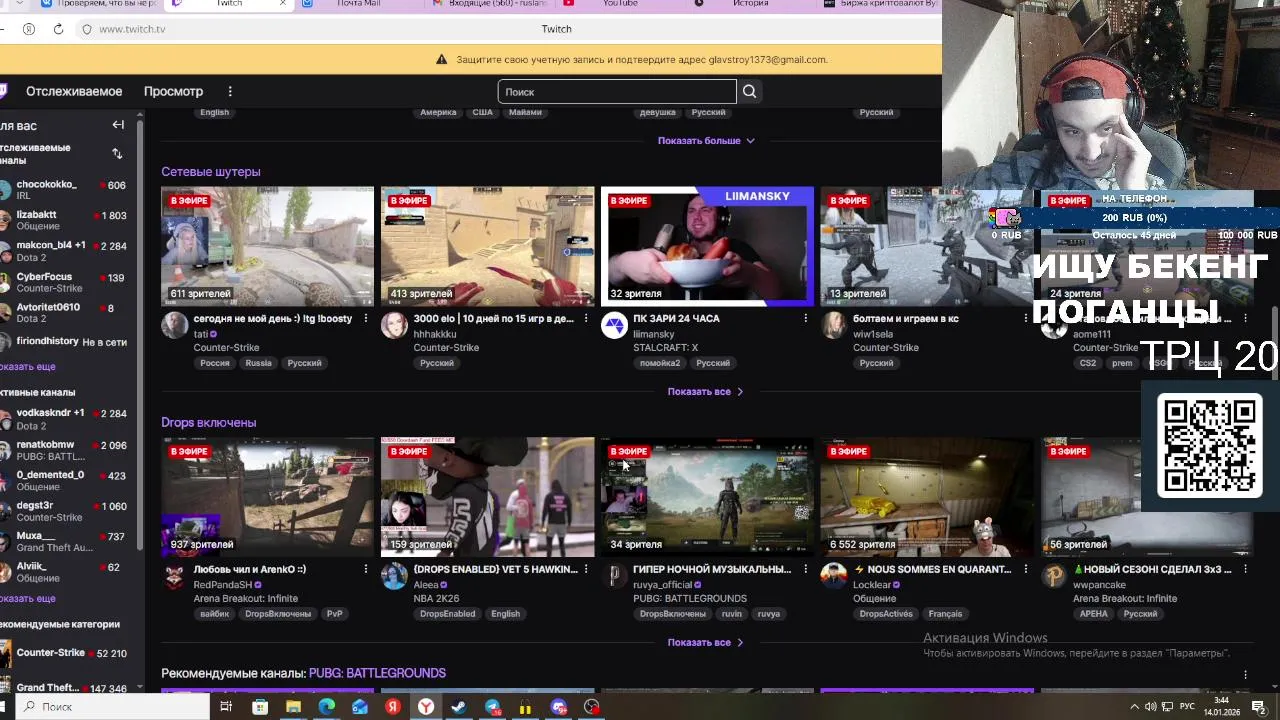Open the browser tab list dropdown arrow
The height and width of the screenshot is (720, 1280).
pos(19,4)
